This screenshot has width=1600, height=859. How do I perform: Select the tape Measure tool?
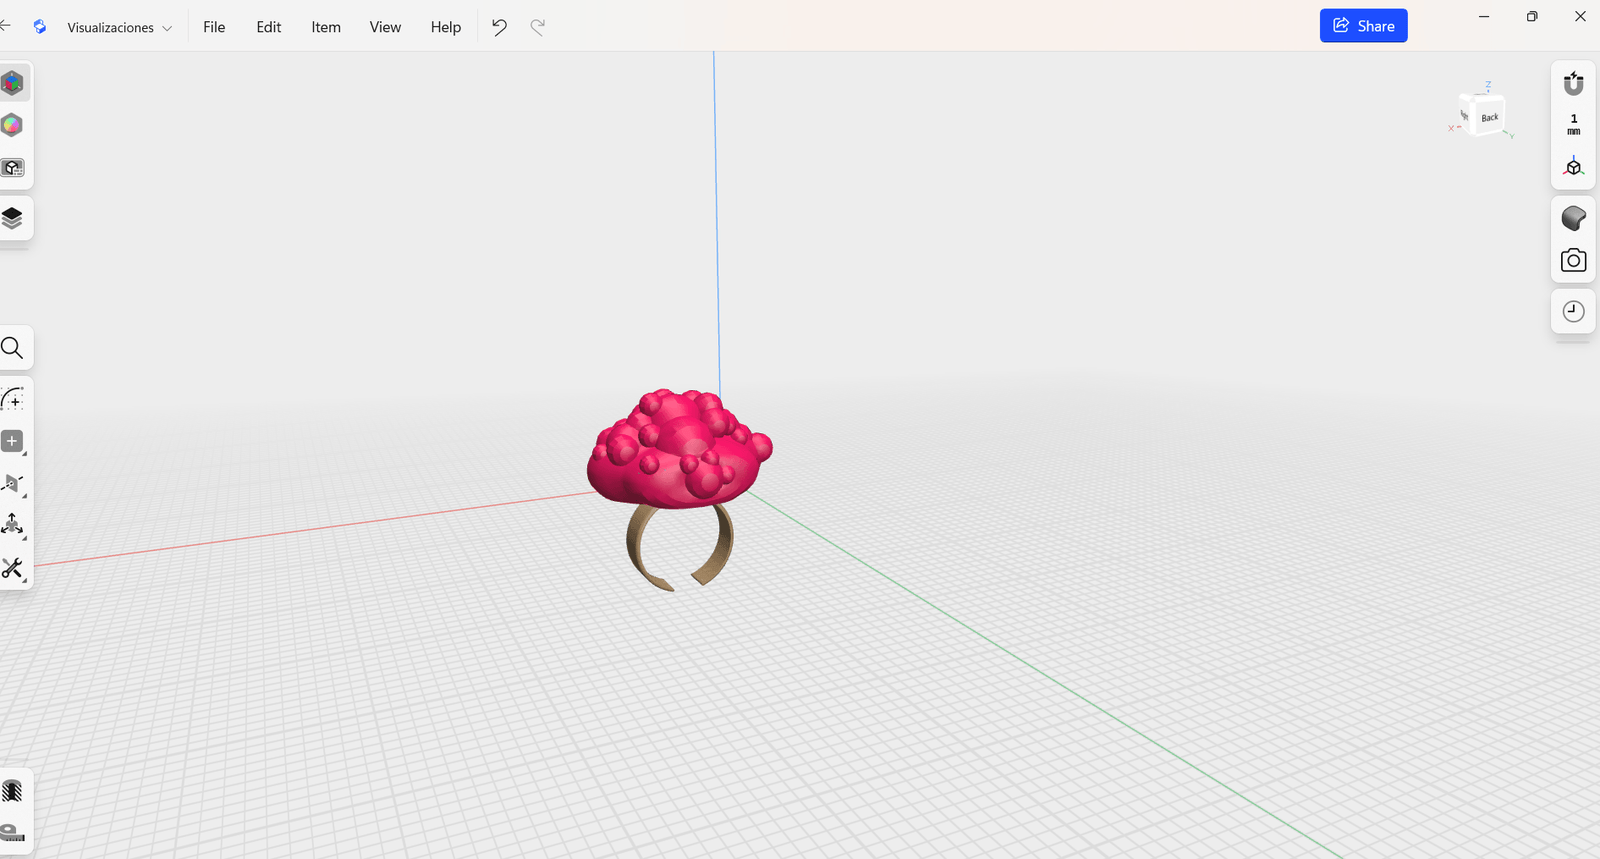click(12, 832)
